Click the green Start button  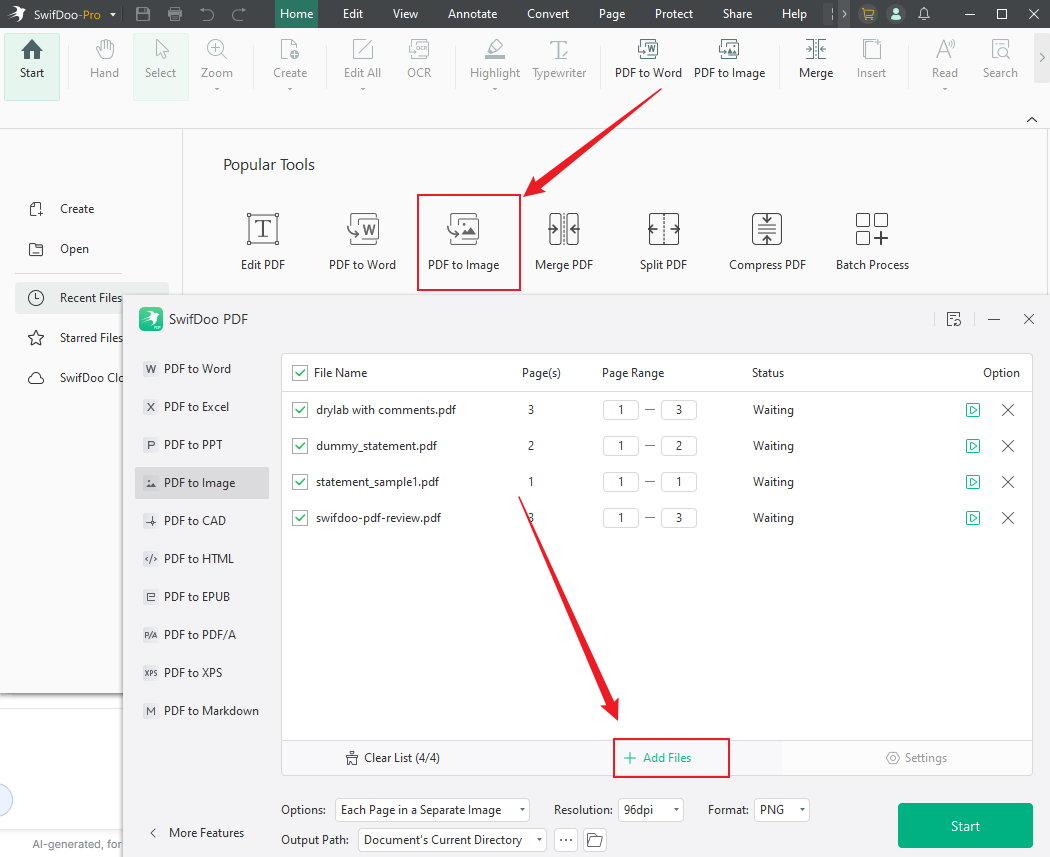(964, 826)
